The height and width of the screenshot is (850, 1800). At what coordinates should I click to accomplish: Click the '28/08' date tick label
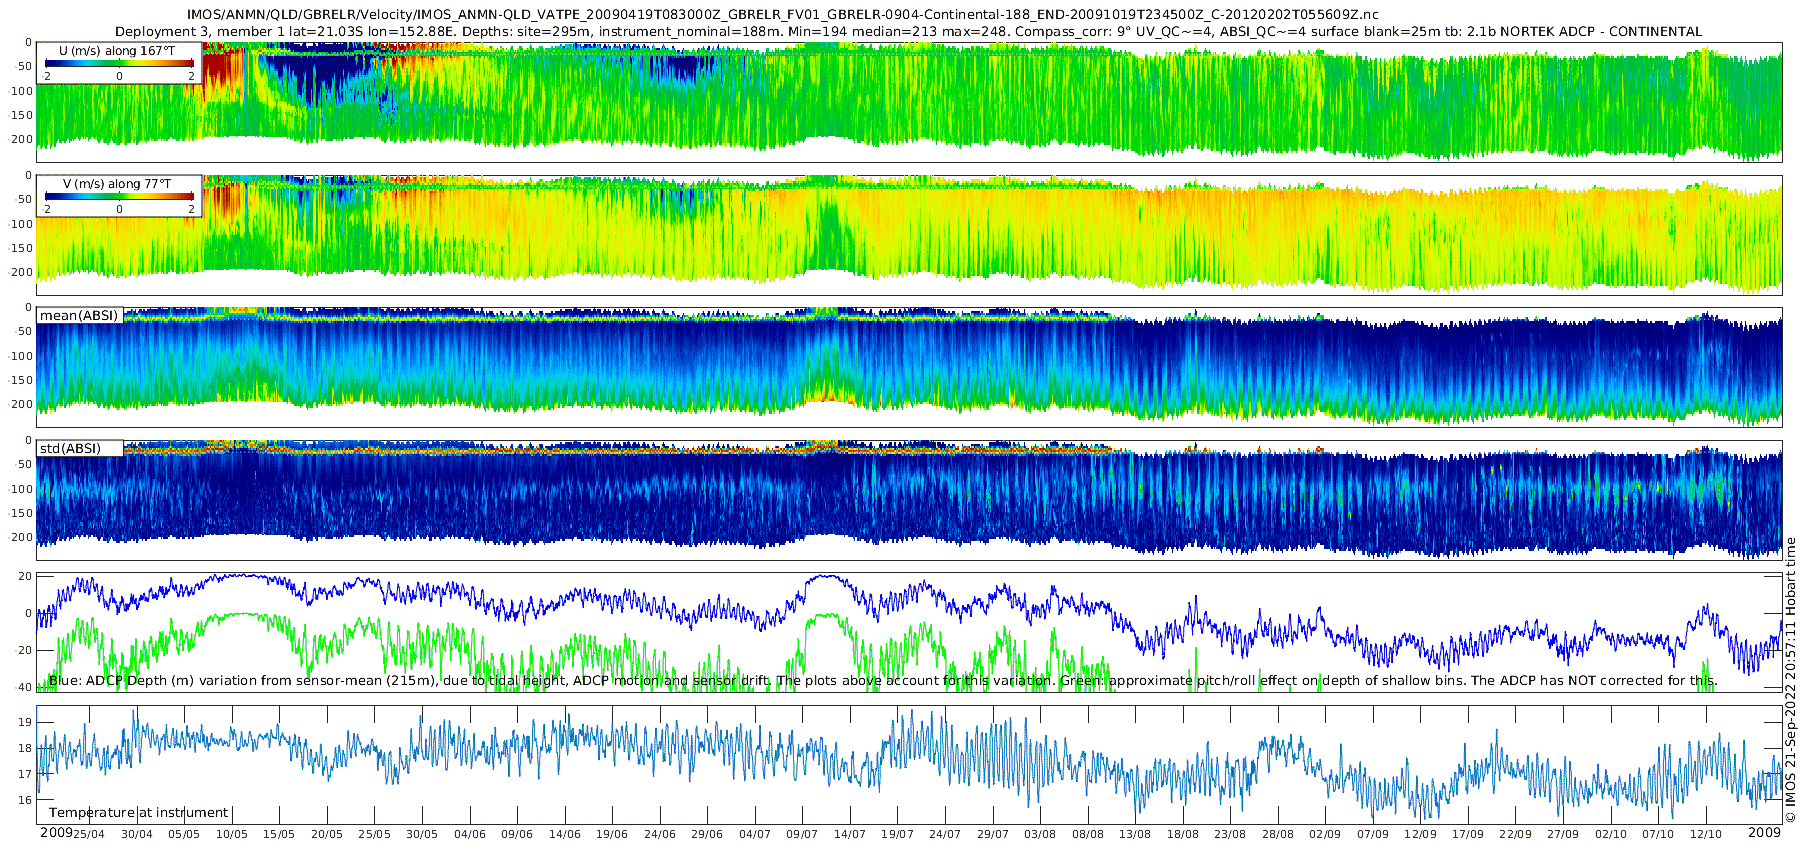coord(1278,834)
